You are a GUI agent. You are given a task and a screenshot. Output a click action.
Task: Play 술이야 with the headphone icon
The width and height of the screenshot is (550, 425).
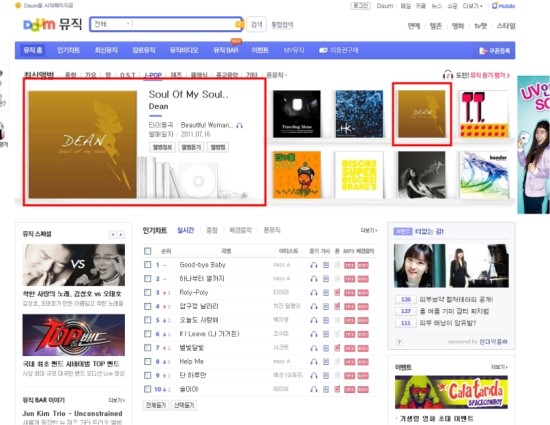tap(314, 389)
